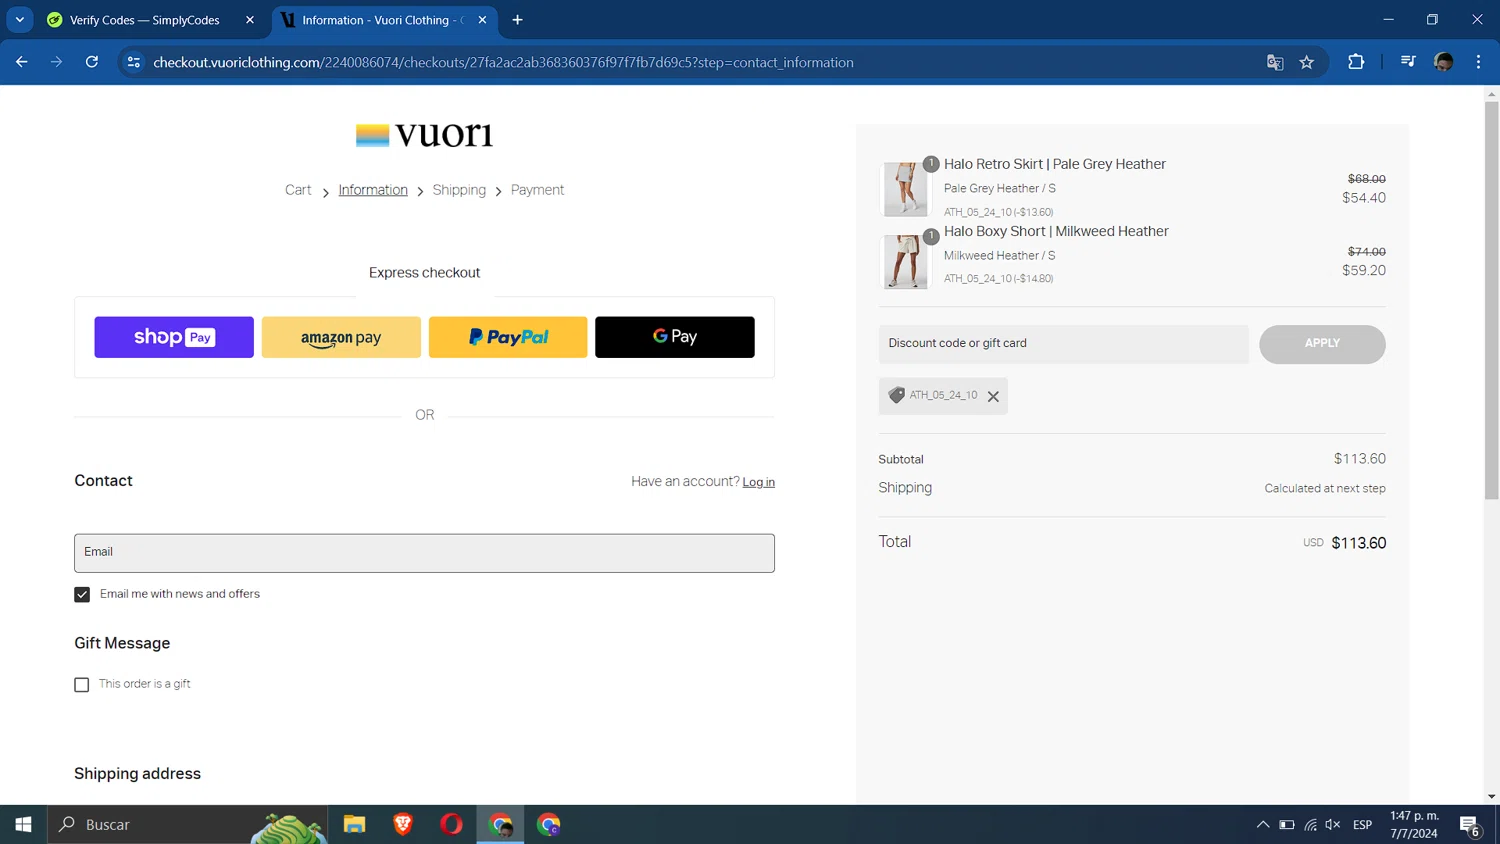The height and width of the screenshot is (844, 1500).
Task: Go back with browser back arrow
Action: [x=22, y=62]
